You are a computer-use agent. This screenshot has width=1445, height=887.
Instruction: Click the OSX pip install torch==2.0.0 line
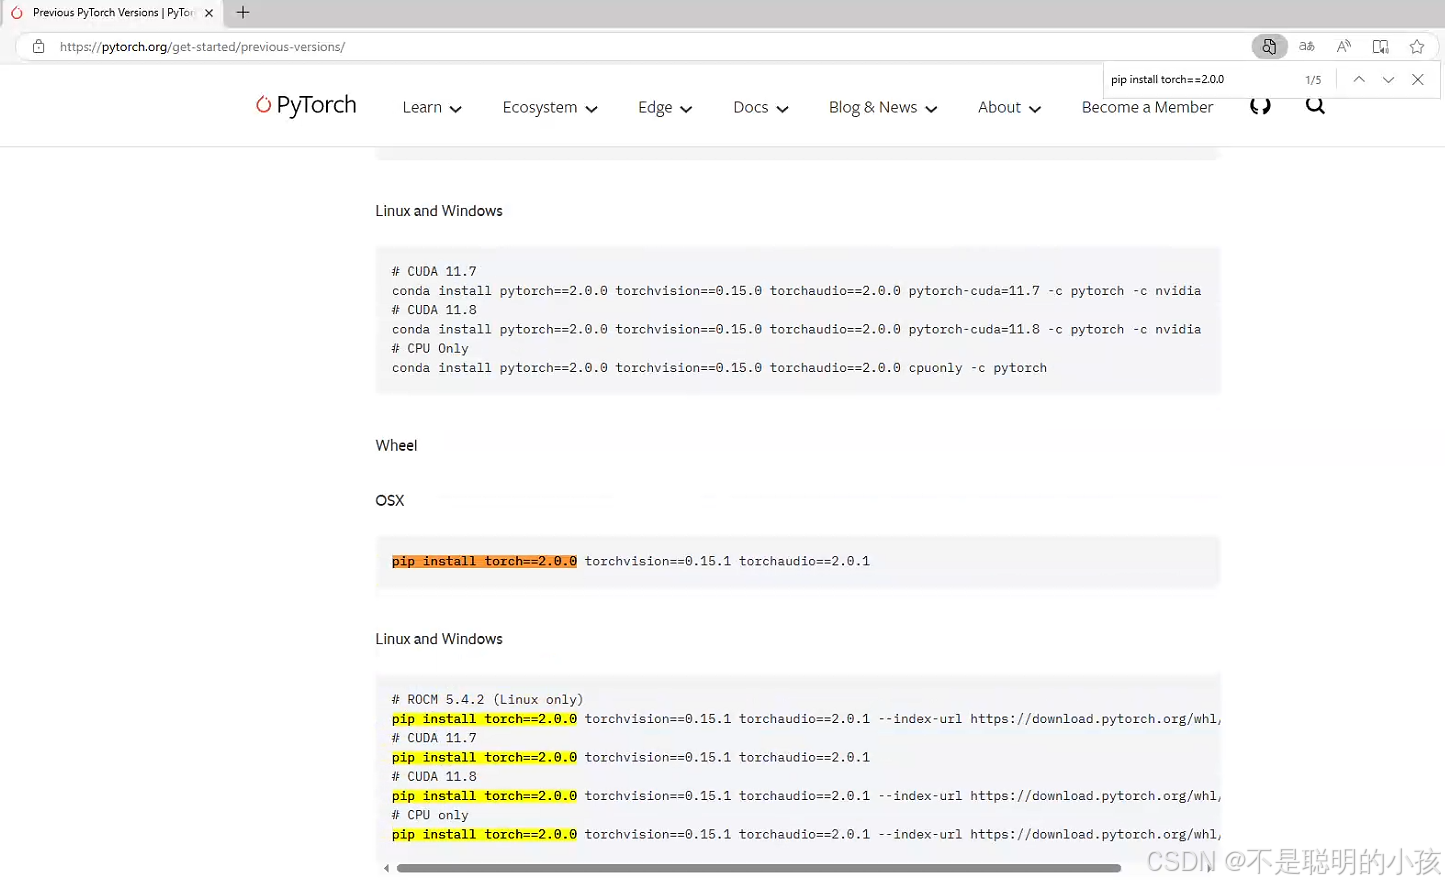pos(631,561)
